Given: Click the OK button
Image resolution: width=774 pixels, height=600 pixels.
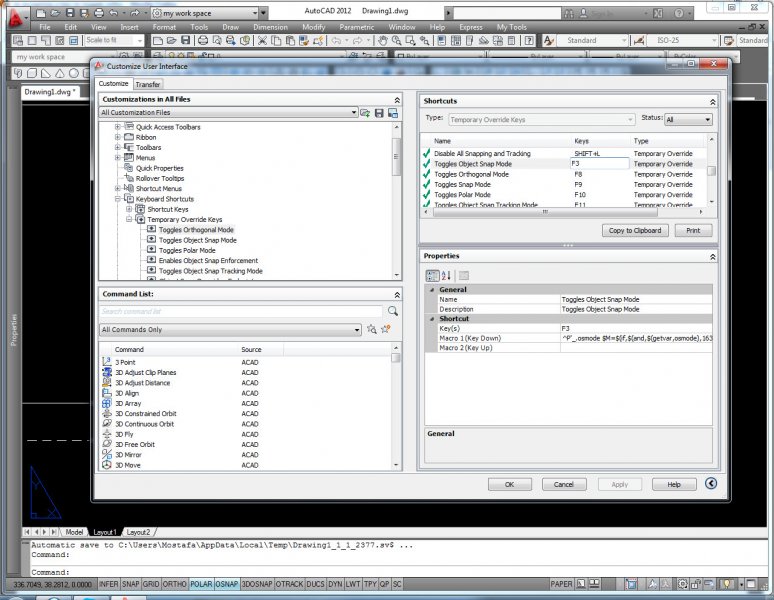Looking at the screenshot, I should click(509, 485).
